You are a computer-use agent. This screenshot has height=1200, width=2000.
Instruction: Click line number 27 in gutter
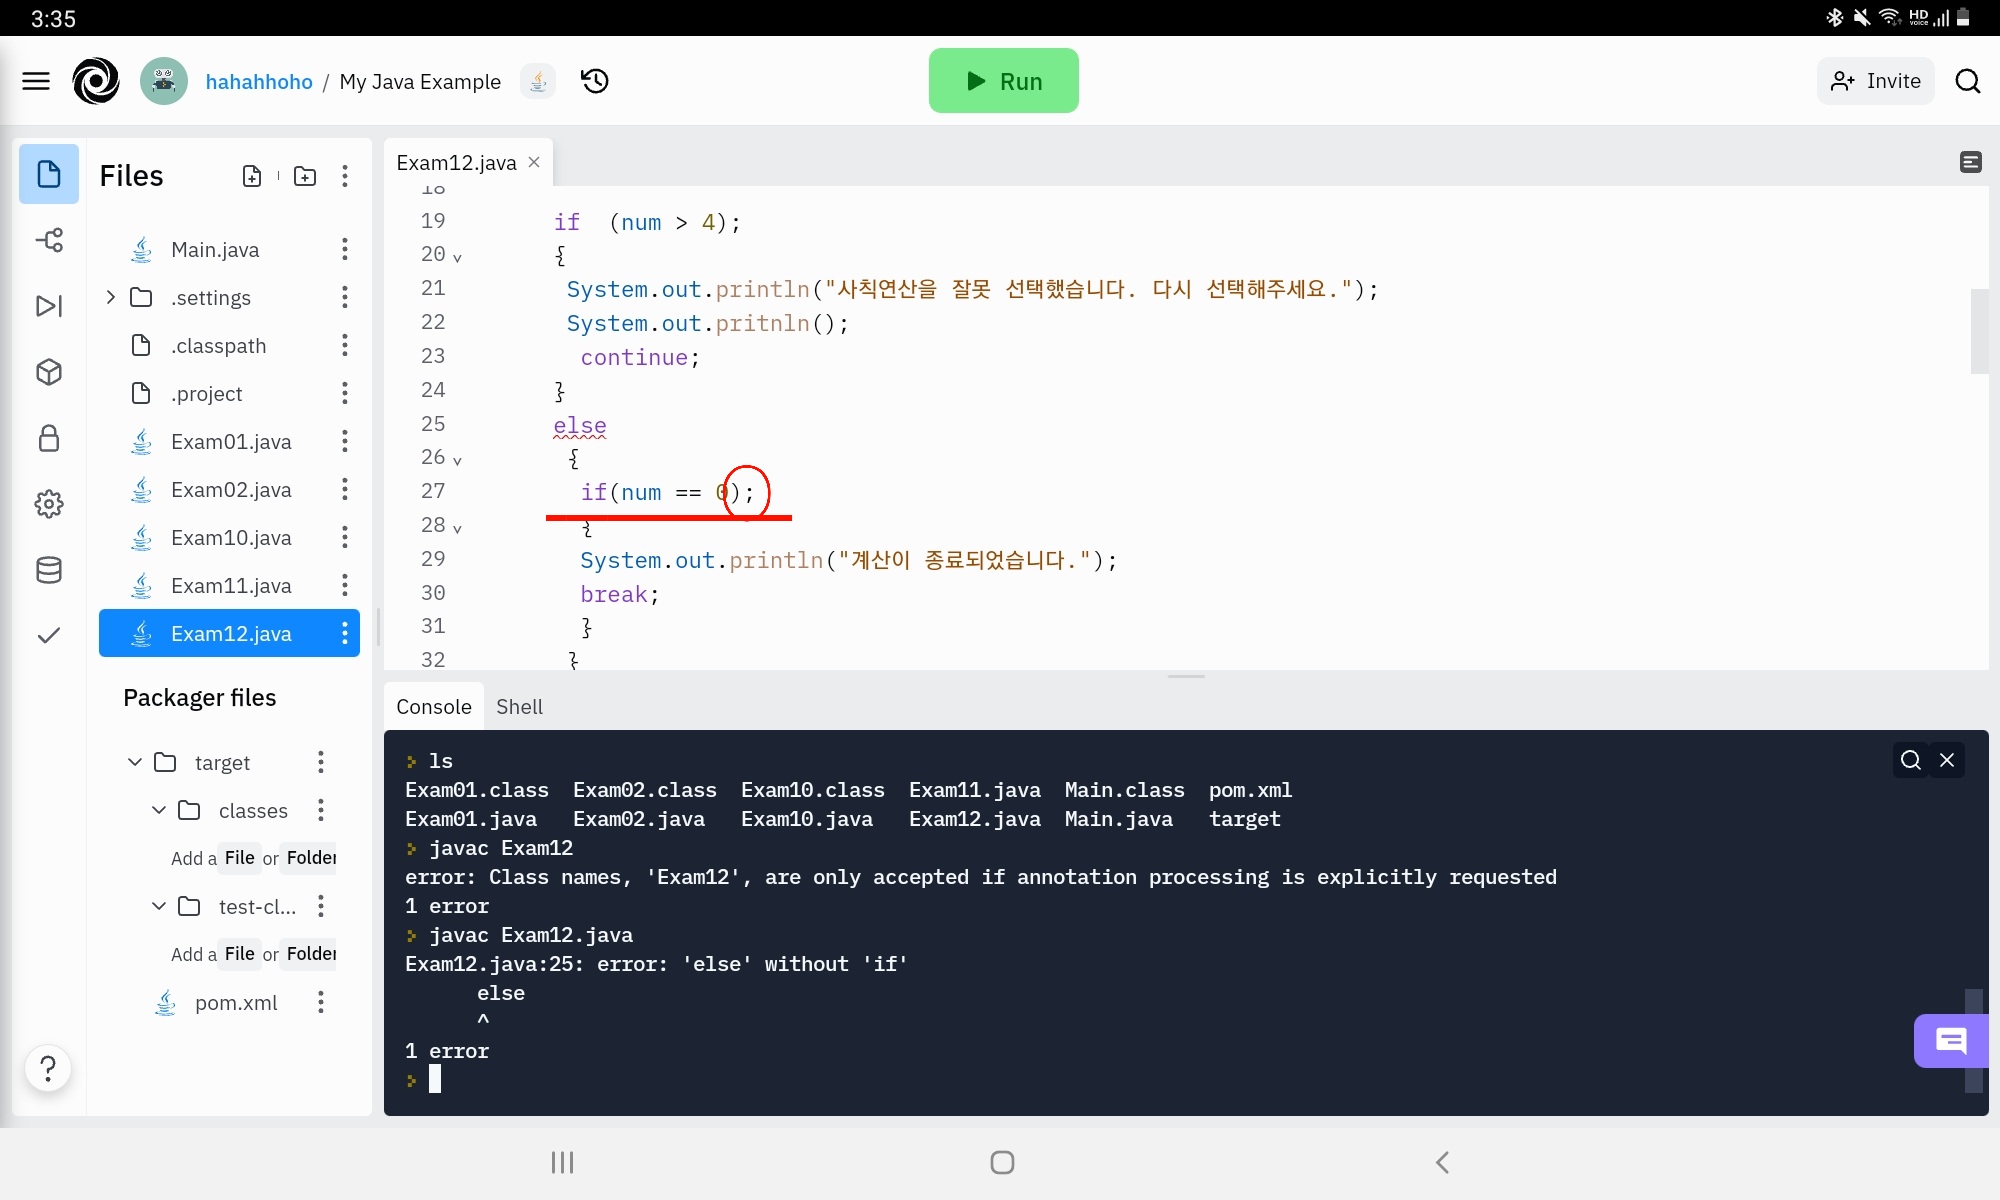point(433,491)
